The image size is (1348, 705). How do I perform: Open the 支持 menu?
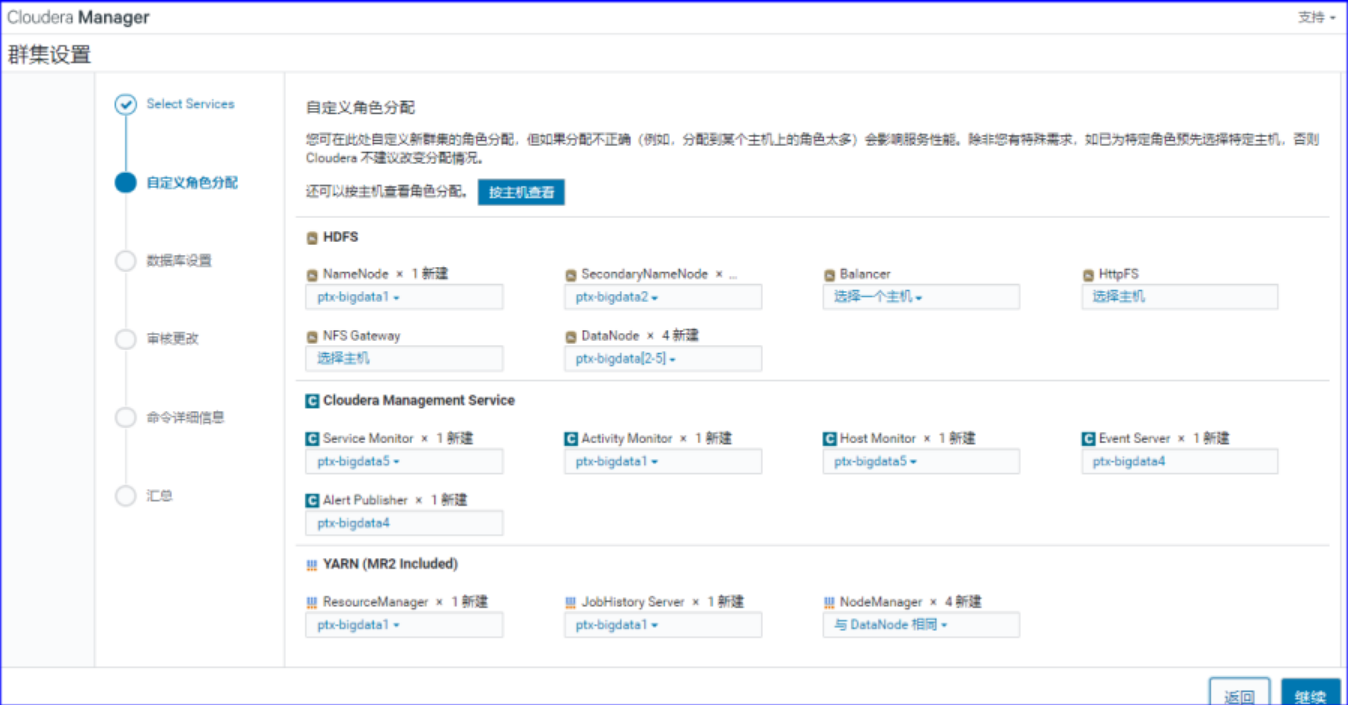[1316, 17]
